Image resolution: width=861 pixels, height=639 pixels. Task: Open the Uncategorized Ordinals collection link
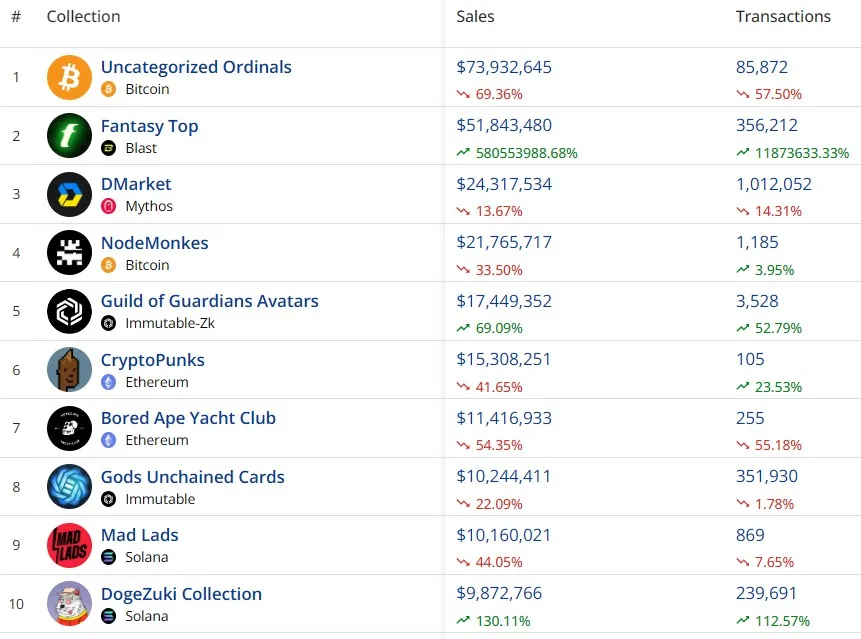coord(196,67)
